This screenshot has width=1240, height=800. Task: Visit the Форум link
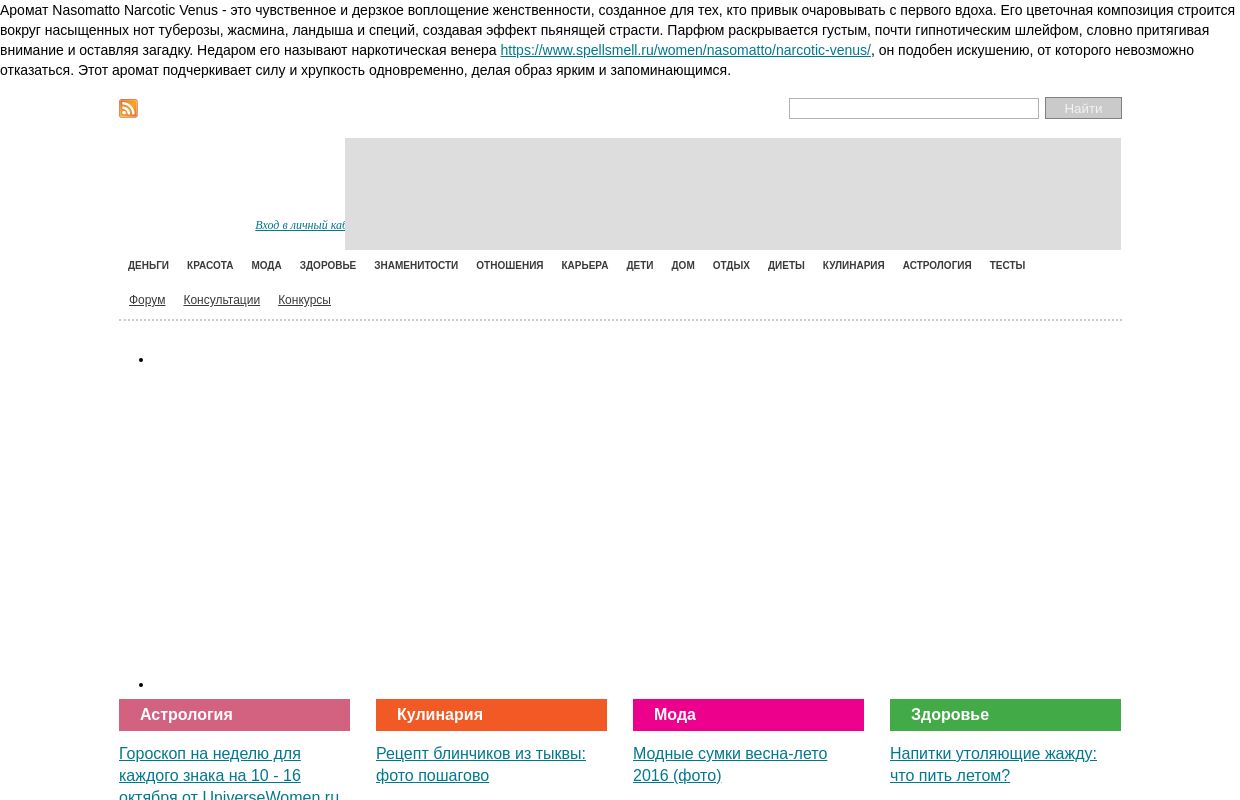coord(147,300)
